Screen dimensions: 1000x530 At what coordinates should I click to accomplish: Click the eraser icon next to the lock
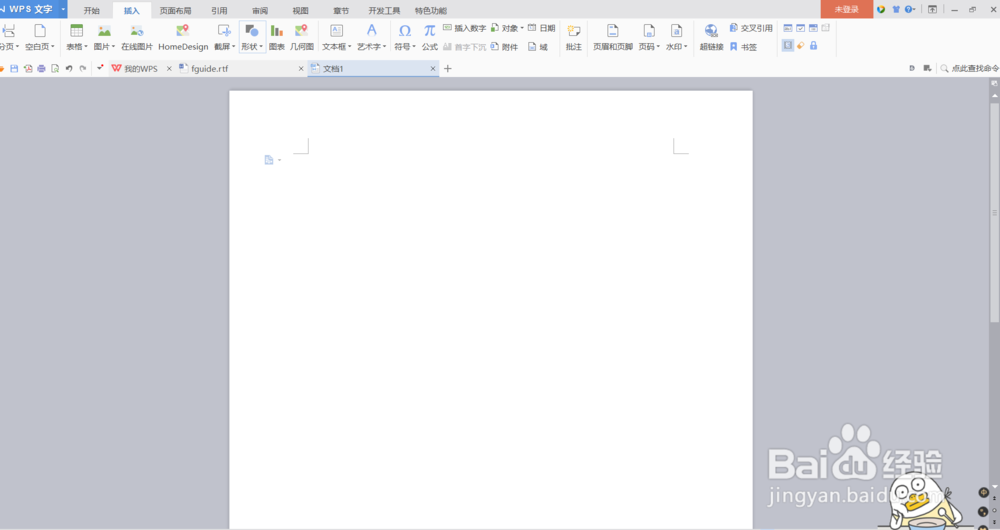coord(800,45)
